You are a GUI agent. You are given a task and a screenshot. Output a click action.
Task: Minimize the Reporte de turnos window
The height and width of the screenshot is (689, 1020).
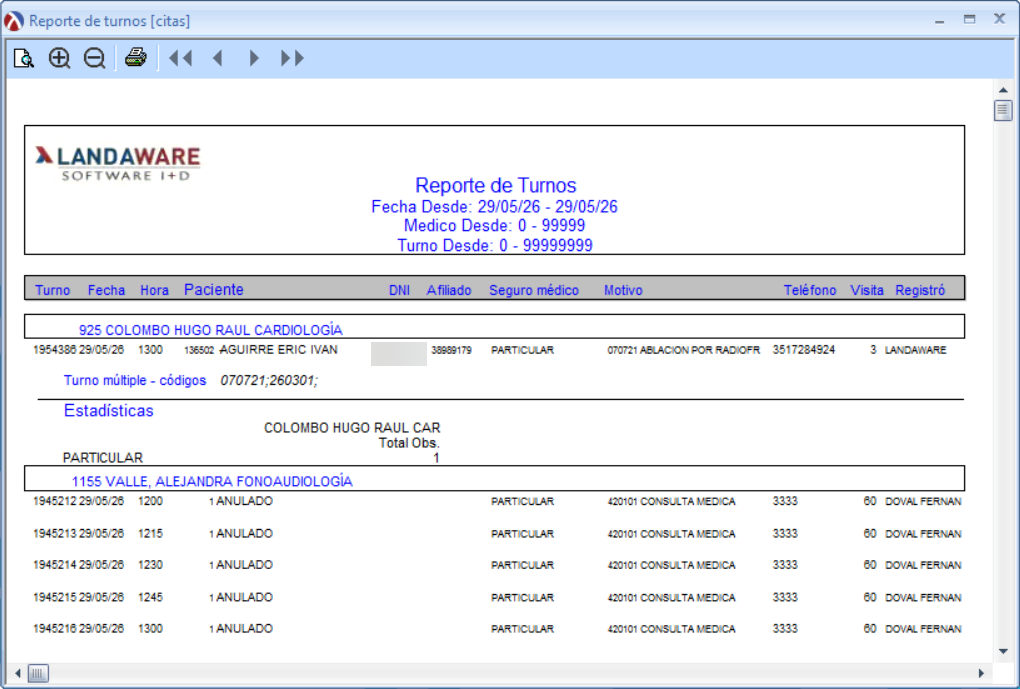(x=939, y=21)
